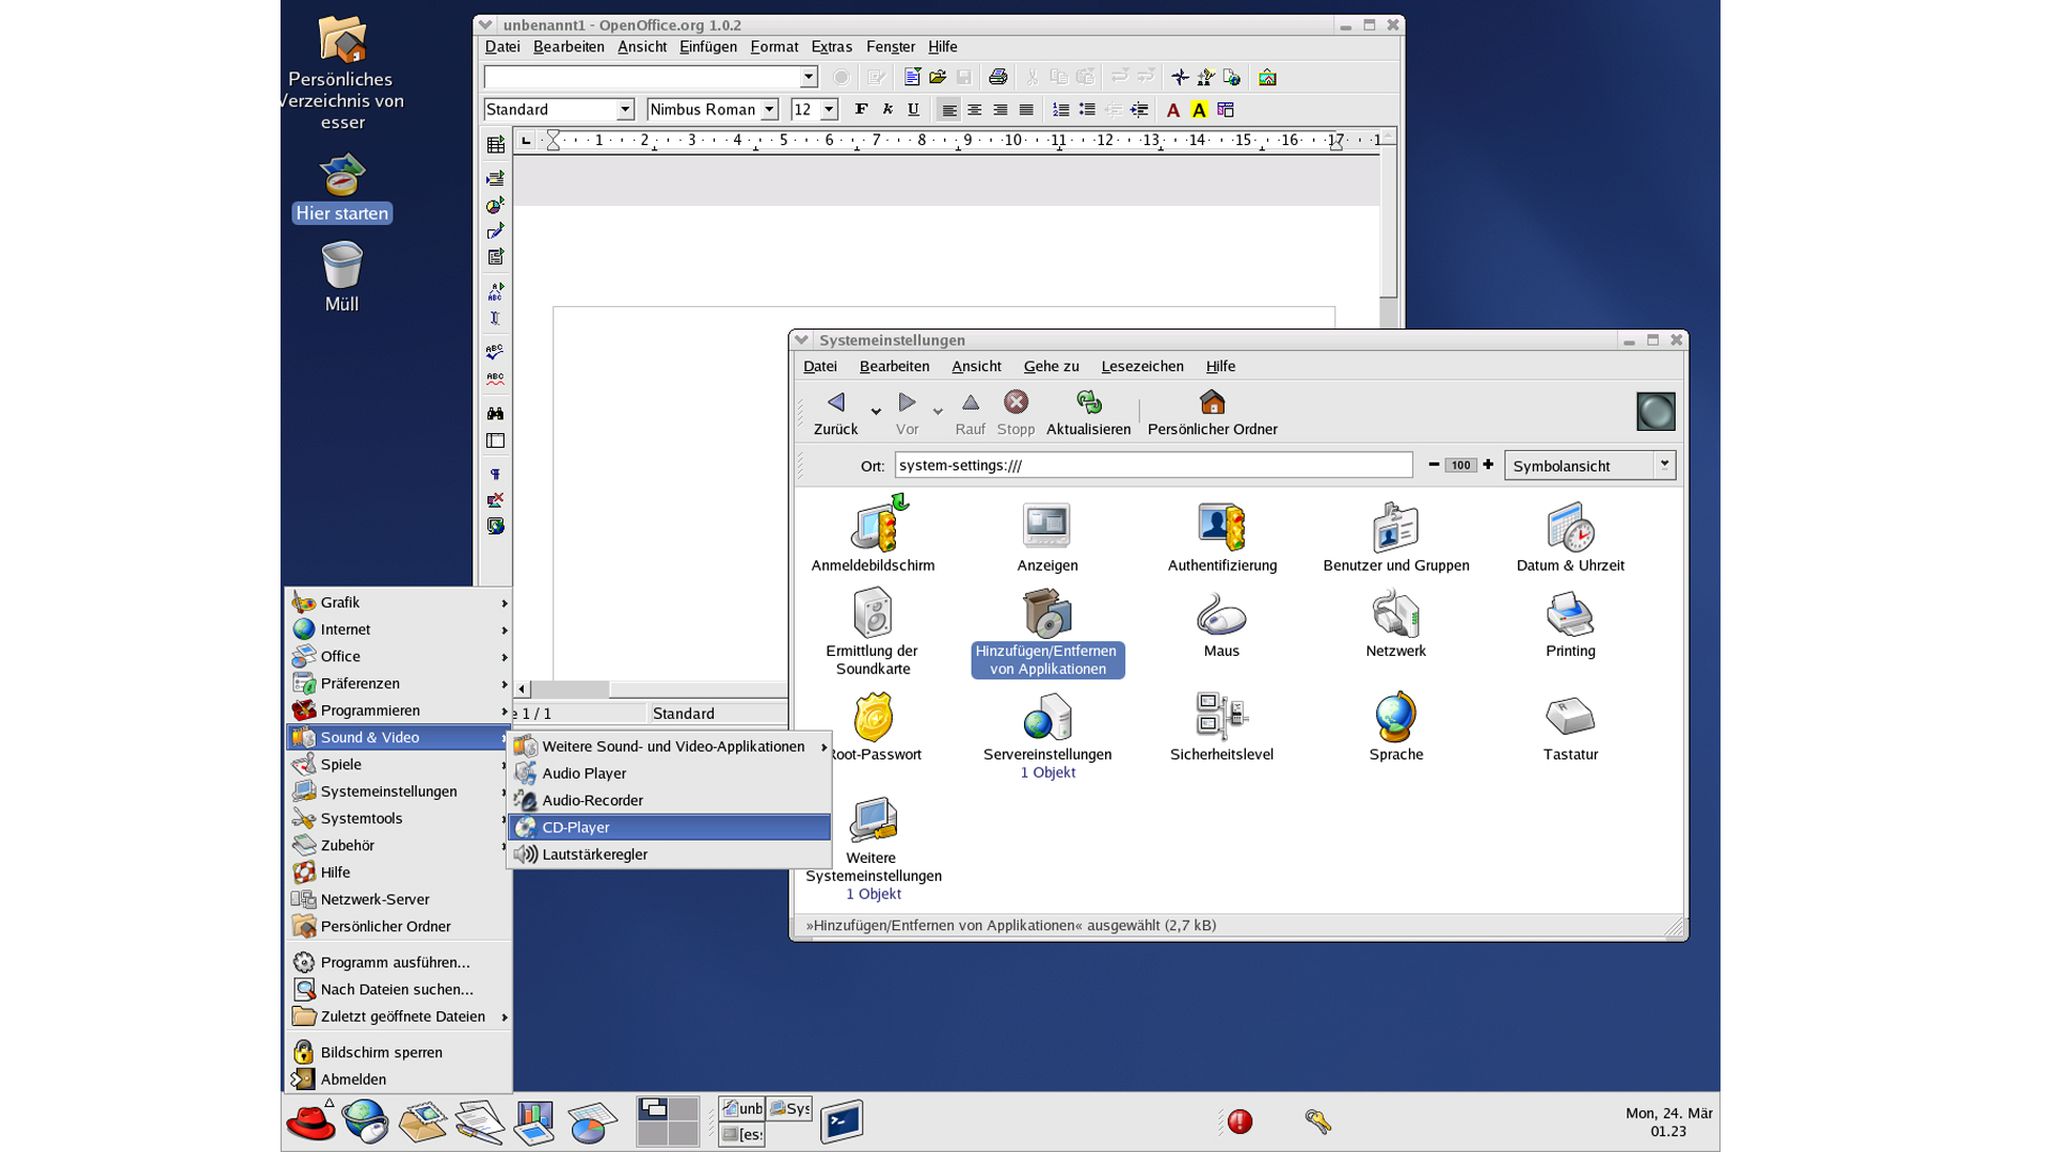Screen dimensions: 2048x1152
Task: Open the Gallery icon in OpenOffice toolbar
Action: pyautogui.click(x=1267, y=77)
